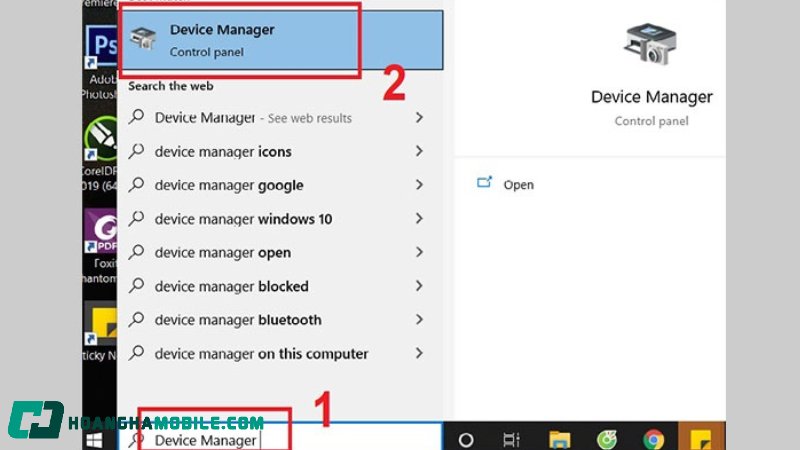Expand chevron next to 'device manager open'
800x450 pixels.
(419, 253)
